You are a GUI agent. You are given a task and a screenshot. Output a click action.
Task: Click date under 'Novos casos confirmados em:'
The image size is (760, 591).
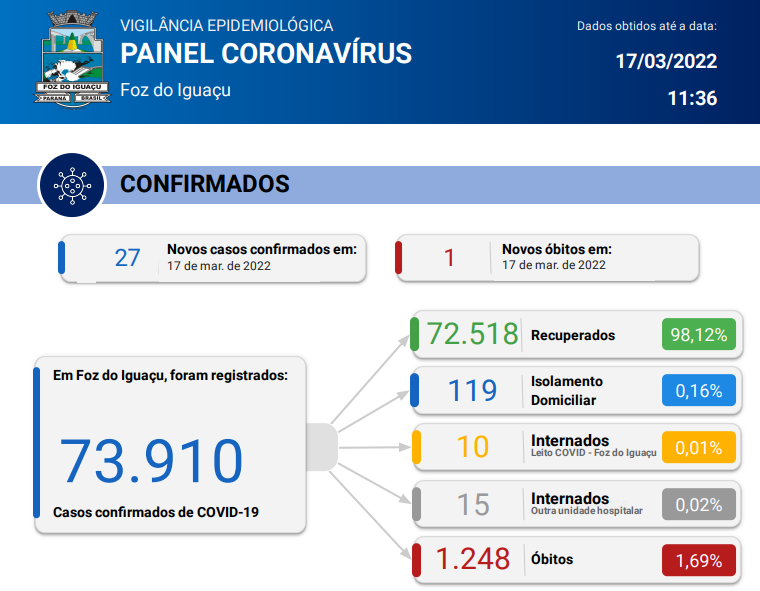[x=219, y=266]
